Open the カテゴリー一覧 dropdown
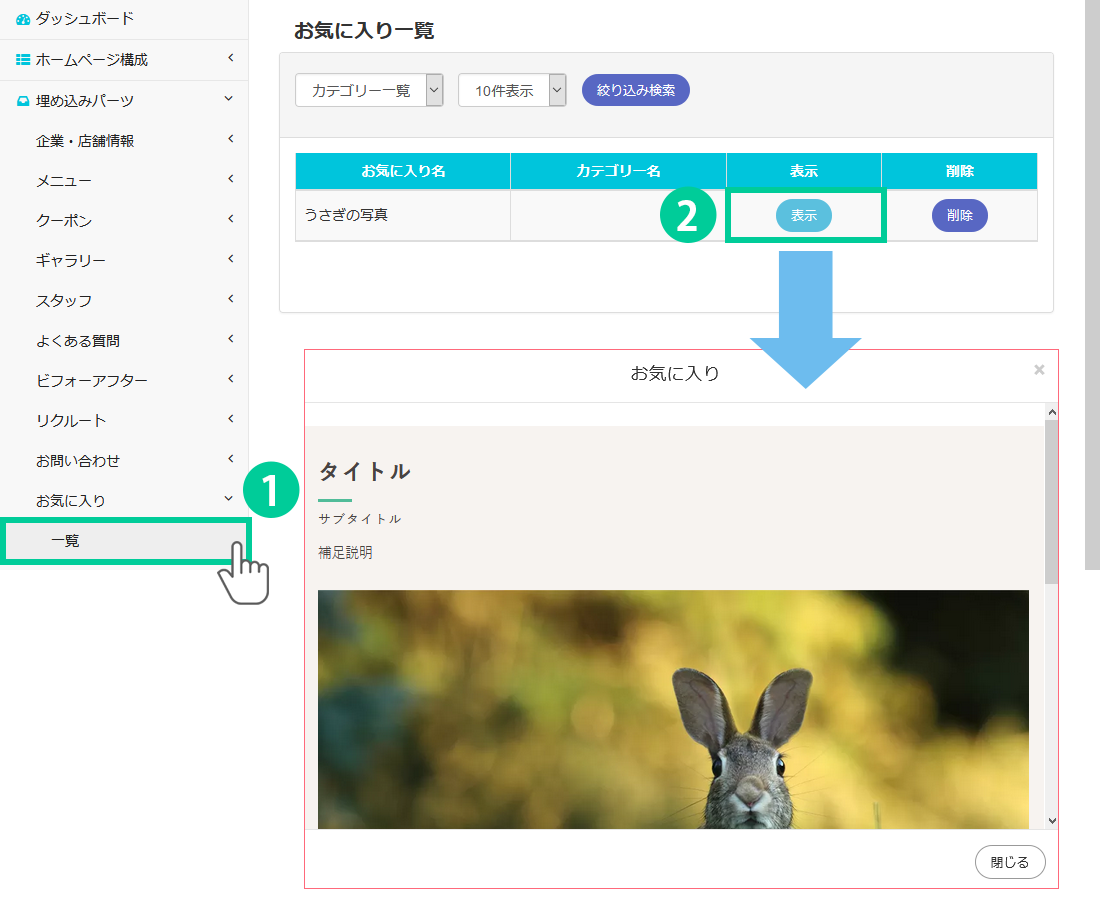Screen dimensions: 1100x899 (369, 90)
